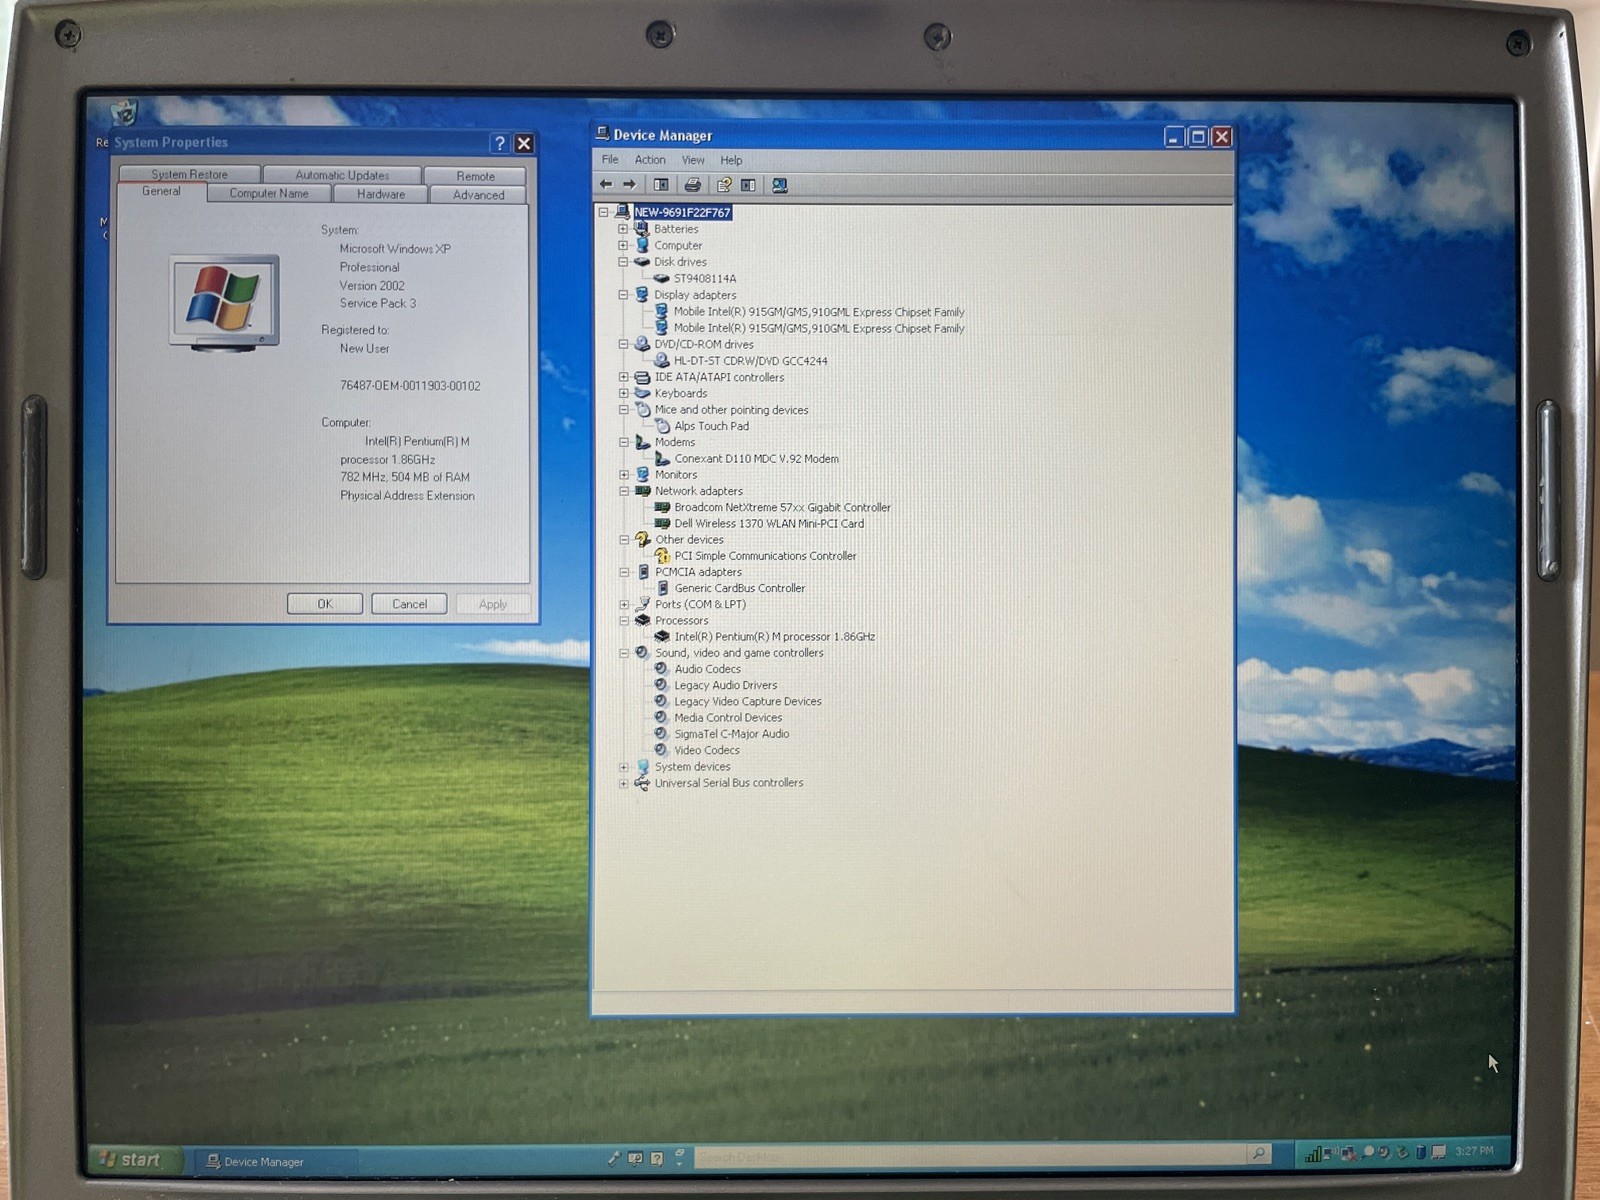Switch to the System Restore tab
Screen dimensions: 1600x1200
pyautogui.click(x=189, y=174)
